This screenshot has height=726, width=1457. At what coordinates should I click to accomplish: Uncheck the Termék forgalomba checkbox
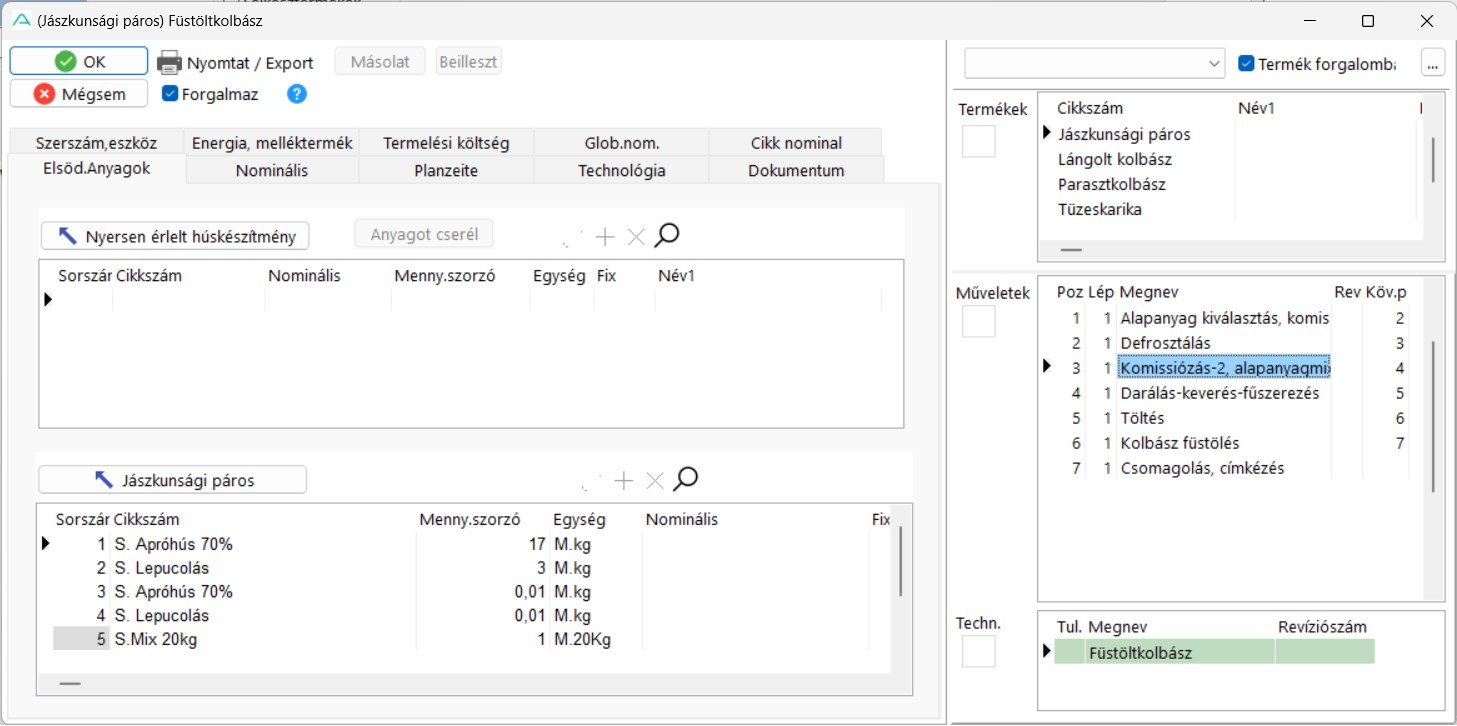click(1246, 63)
